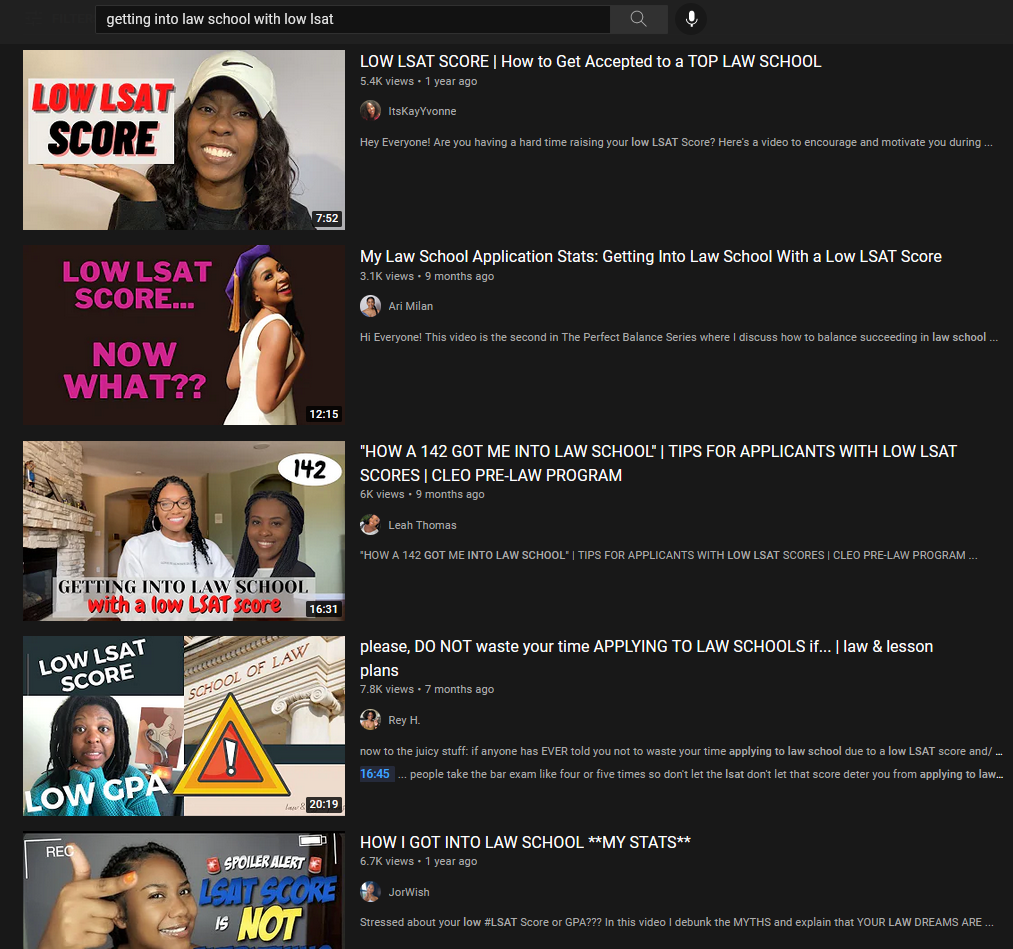Image resolution: width=1013 pixels, height=949 pixels.
Task: Open 'My Law School Application Stats' video title
Action: point(651,256)
